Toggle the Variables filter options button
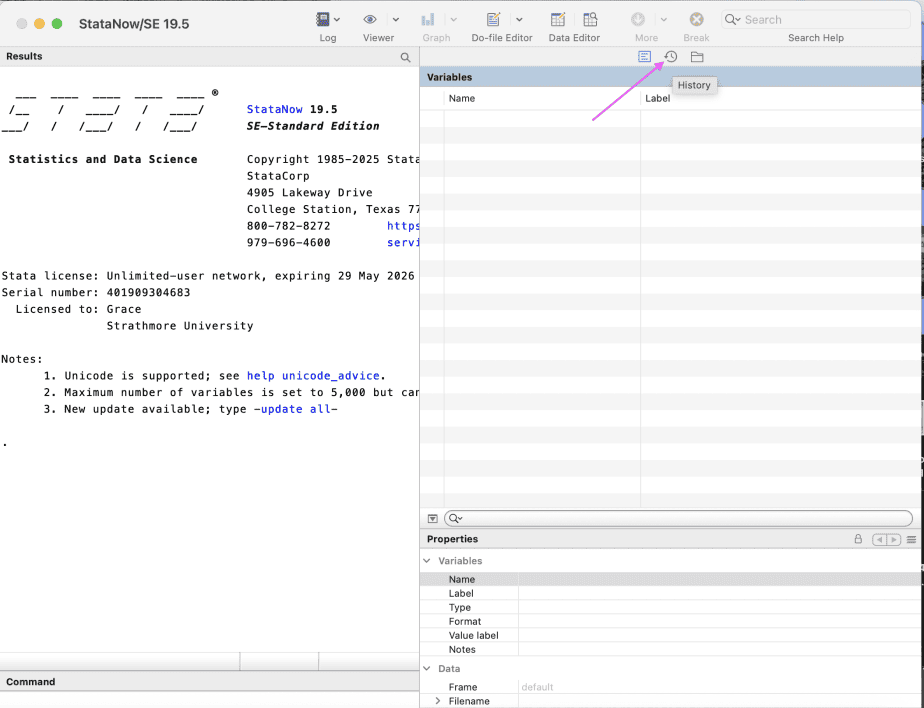 coord(433,518)
